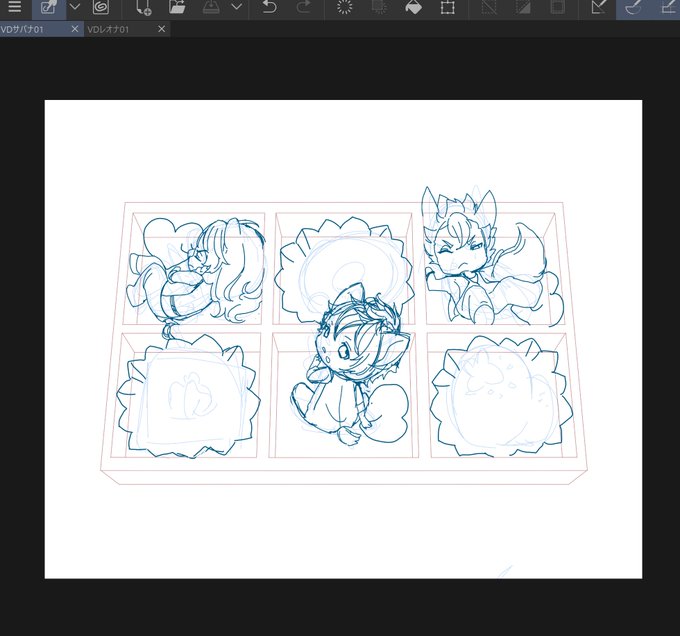The height and width of the screenshot is (636, 680).
Task: Click the chibi character sketch in the bottom-center box
Action: (x=350, y=364)
